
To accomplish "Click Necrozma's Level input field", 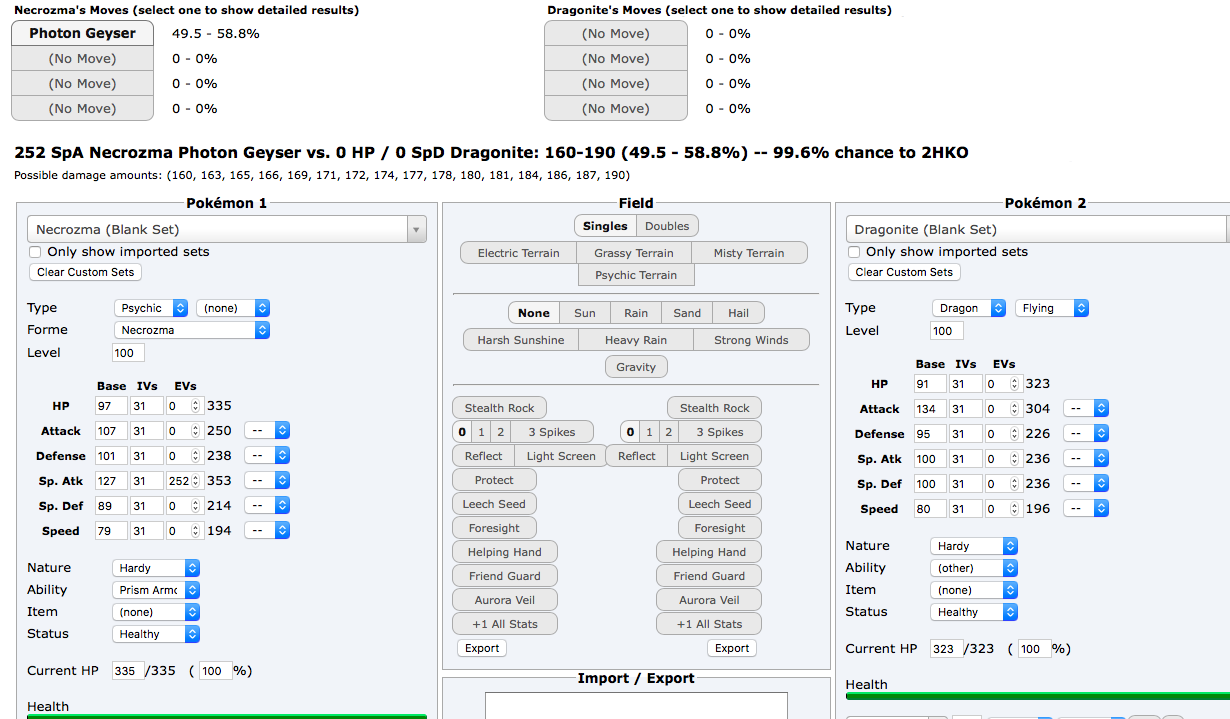I will click(x=129, y=352).
